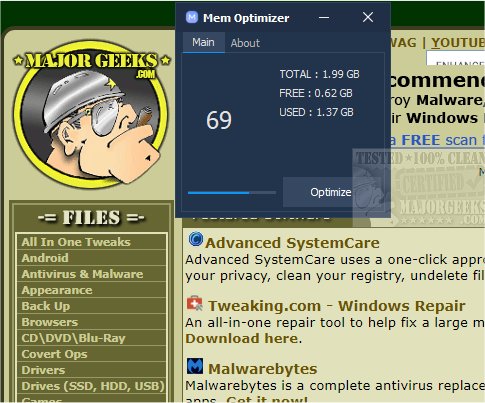Minimize the Mem Optimizer window

(x=324, y=18)
